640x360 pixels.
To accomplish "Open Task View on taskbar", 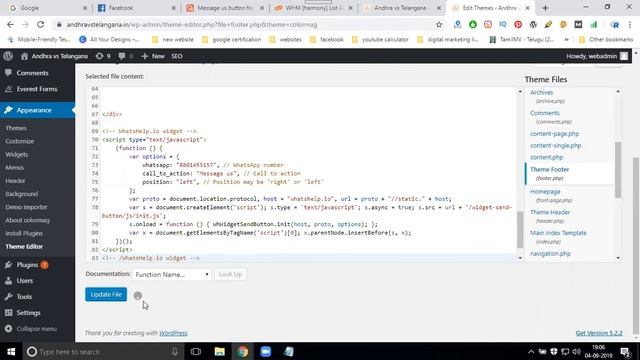I will [x=196, y=351].
